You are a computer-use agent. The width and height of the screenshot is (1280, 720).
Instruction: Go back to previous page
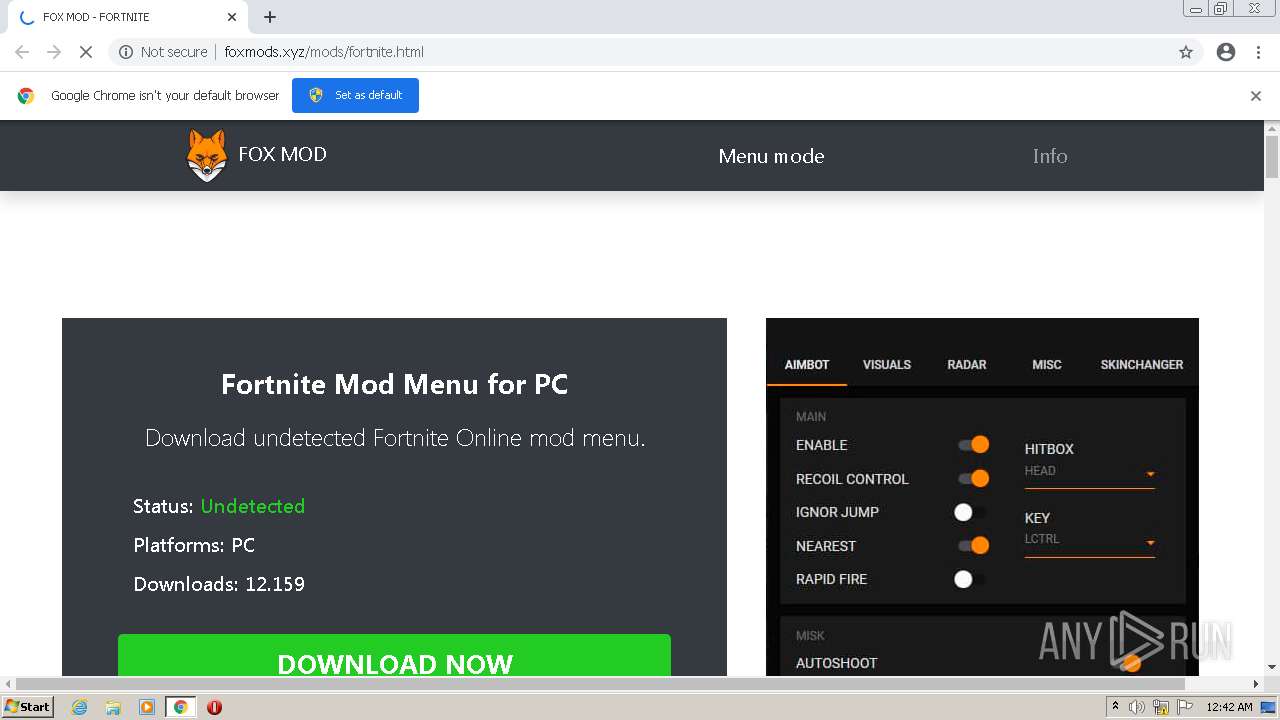[x=22, y=52]
